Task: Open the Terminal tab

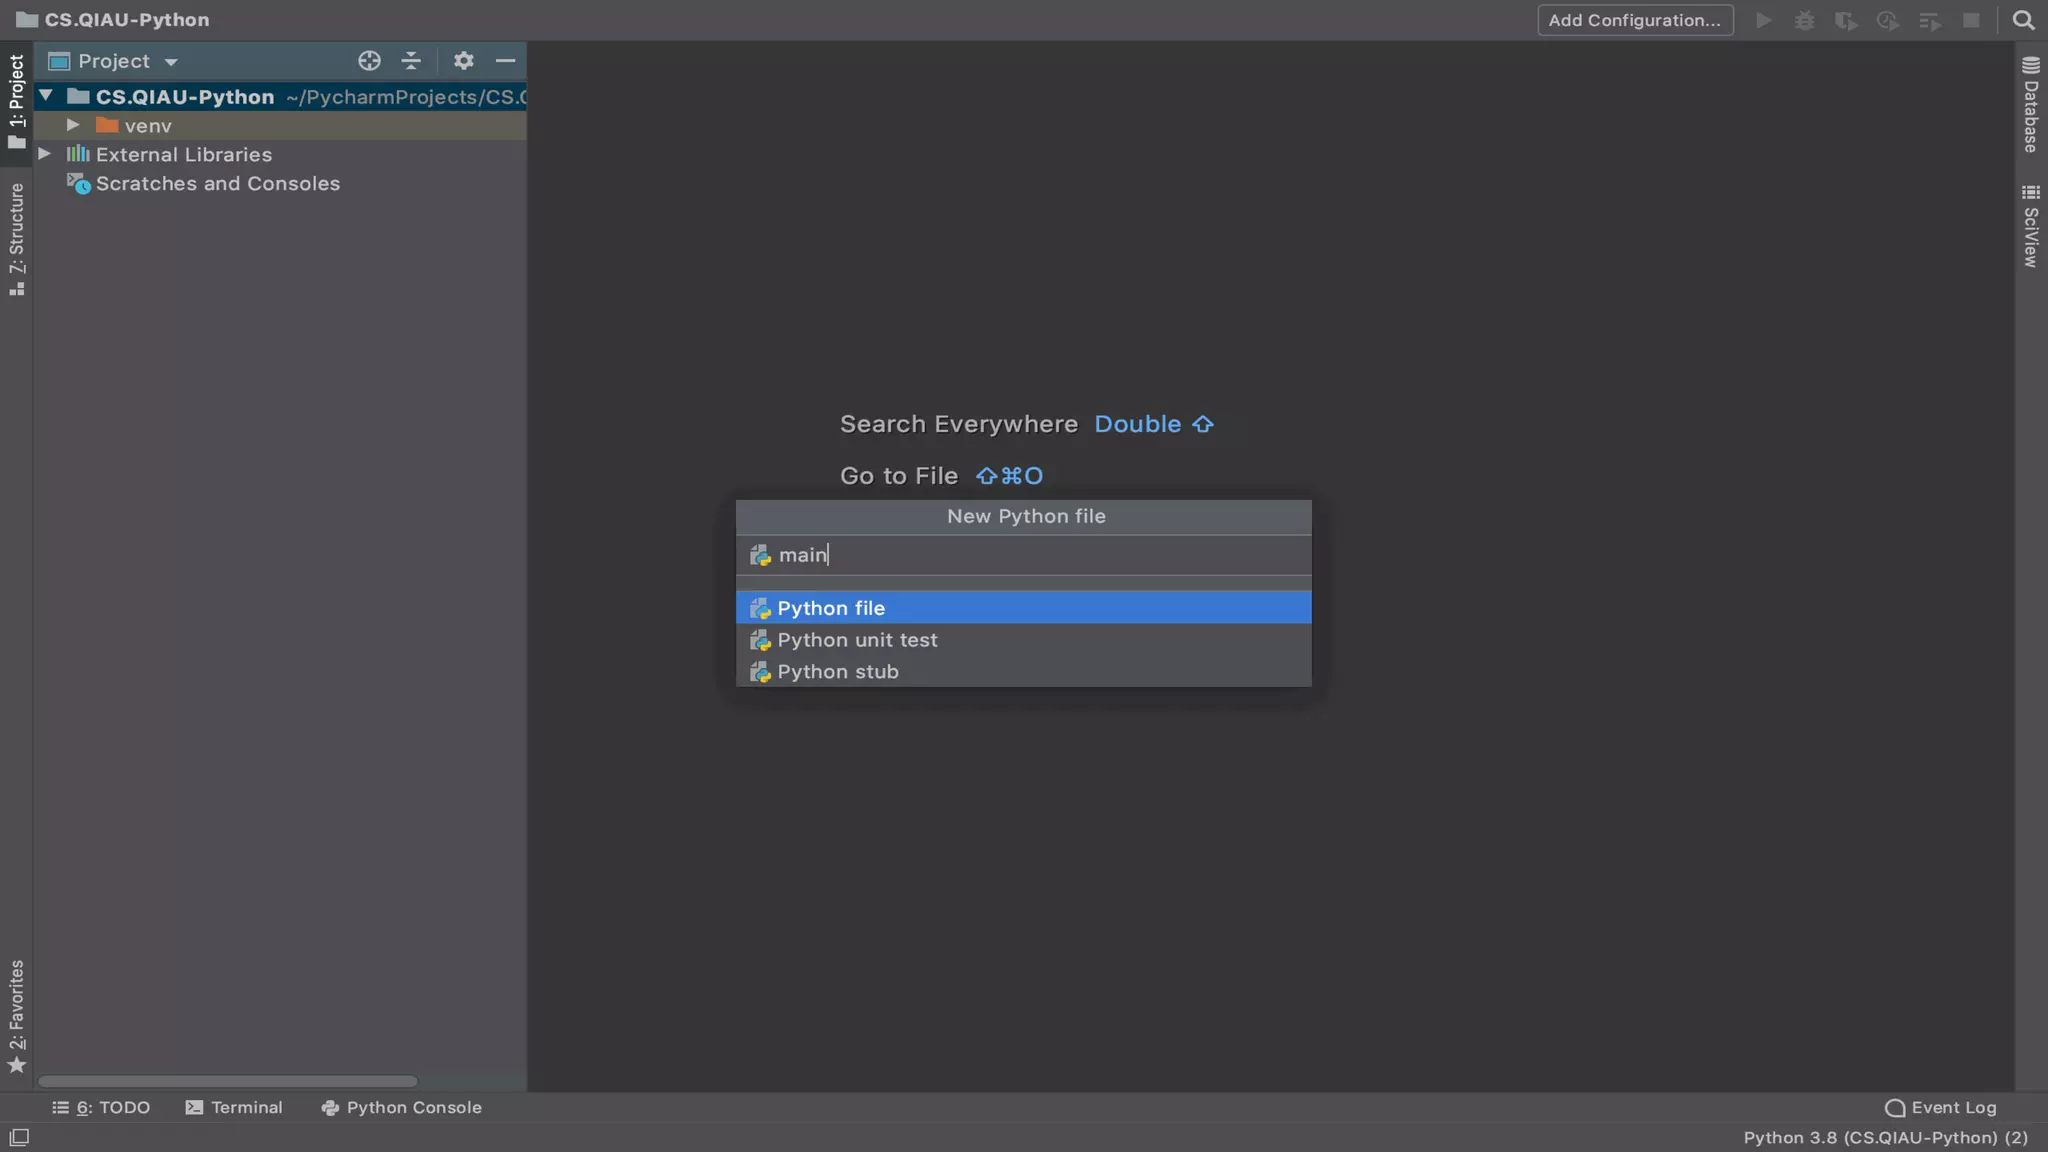Action: coord(234,1107)
